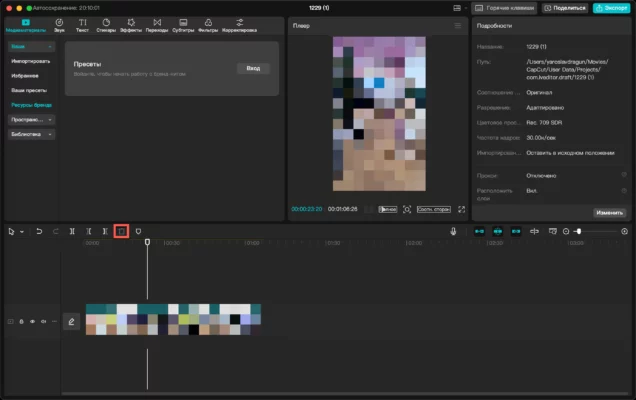The height and width of the screenshot is (400, 636).
Task: Delete the clip part right of playhead
Action: tap(105, 231)
